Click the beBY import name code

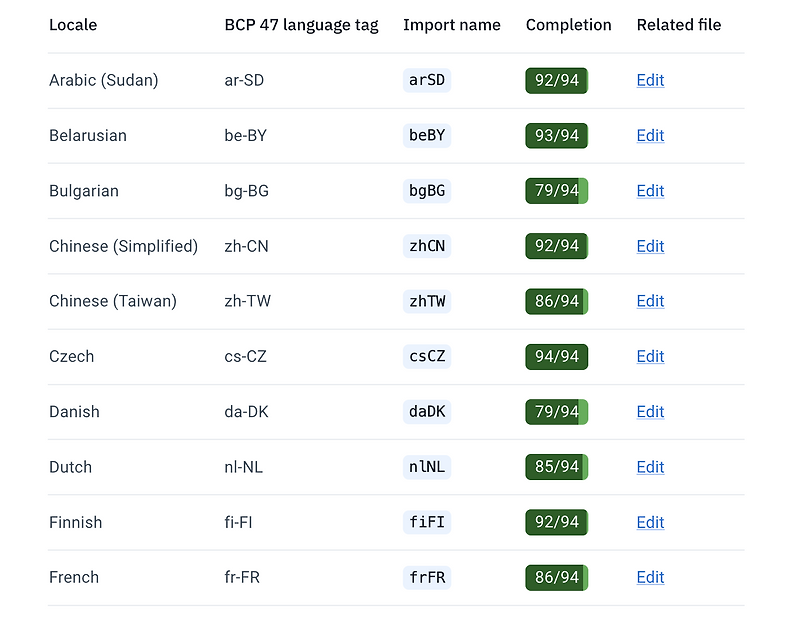[x=427, y=135]
